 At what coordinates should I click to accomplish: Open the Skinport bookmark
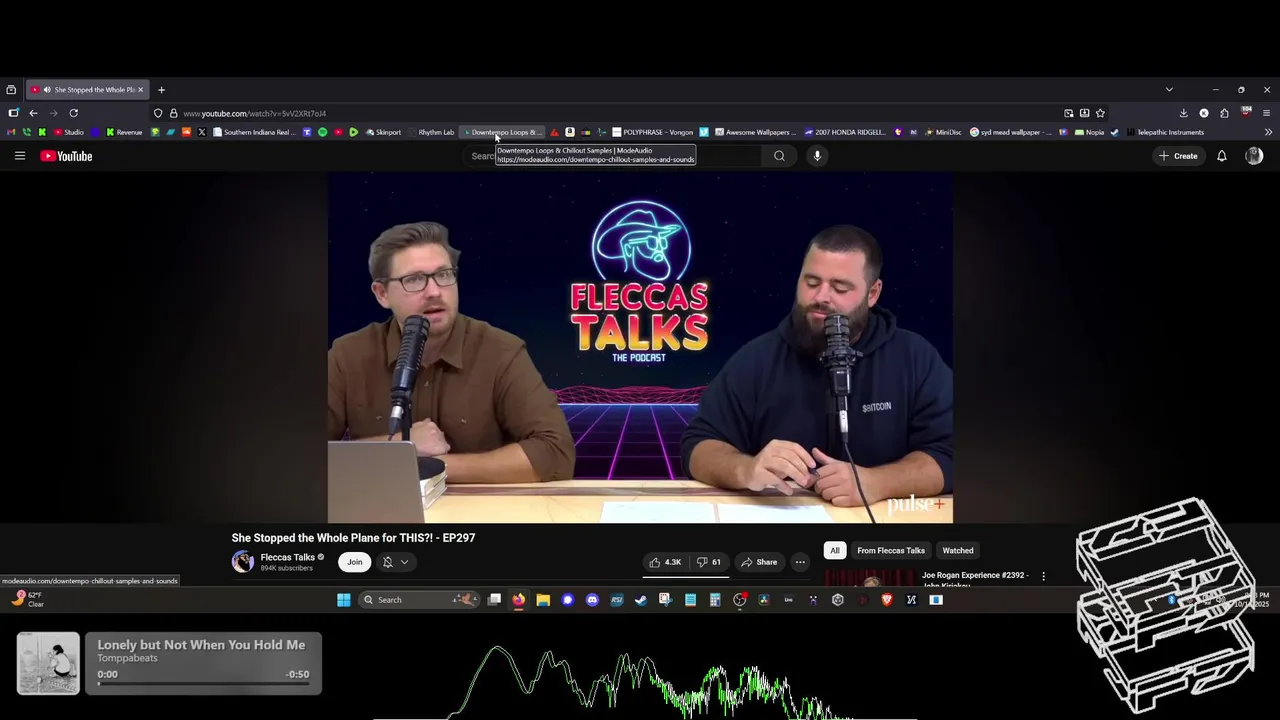(x=383, y=132)
